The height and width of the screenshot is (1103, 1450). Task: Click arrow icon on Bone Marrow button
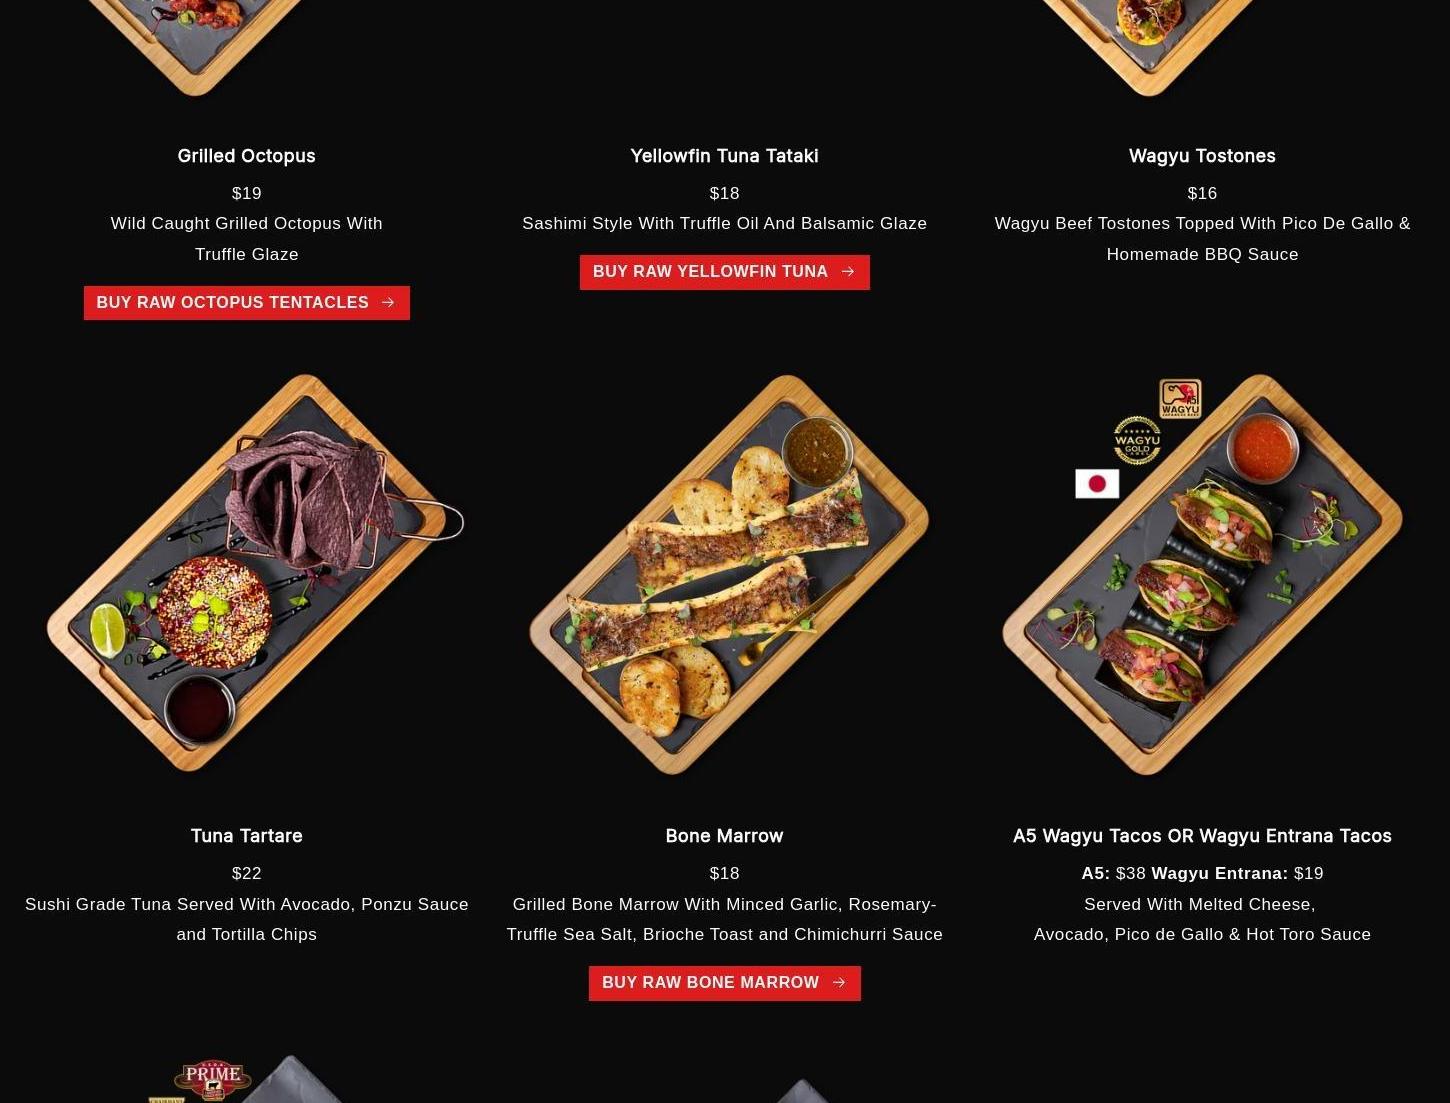[839, 983]
